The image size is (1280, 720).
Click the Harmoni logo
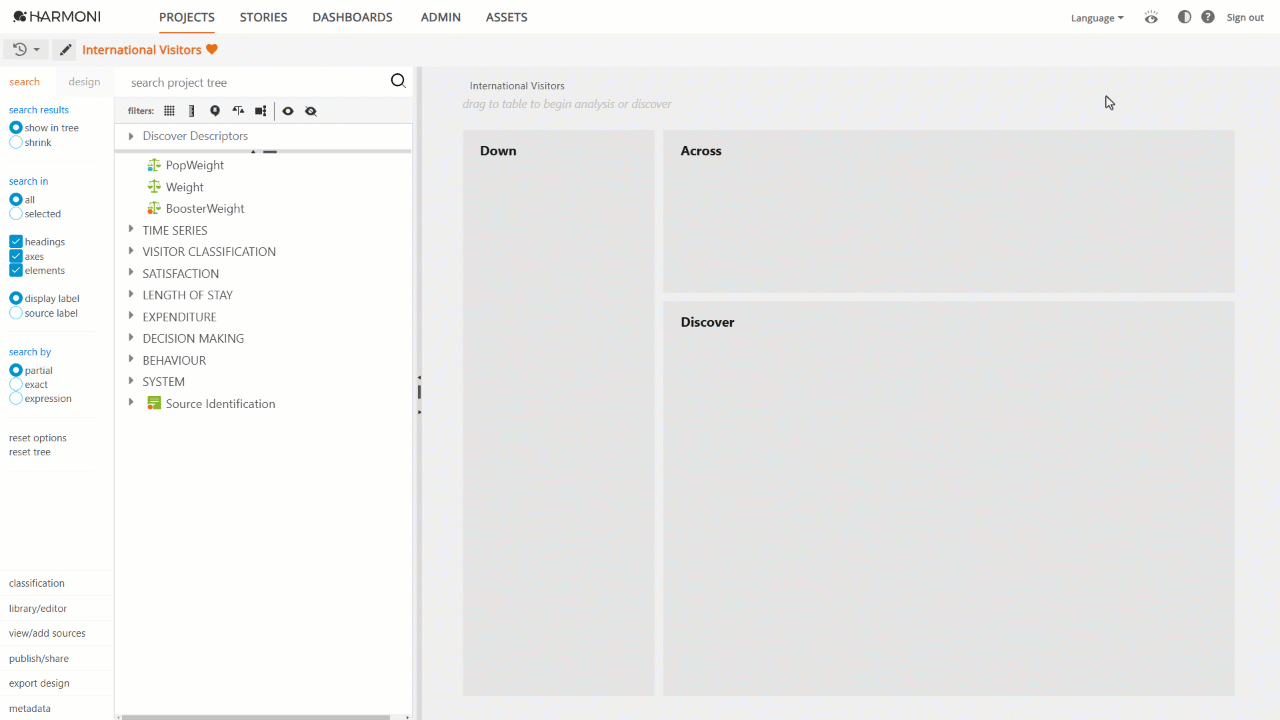coord(57,17)
